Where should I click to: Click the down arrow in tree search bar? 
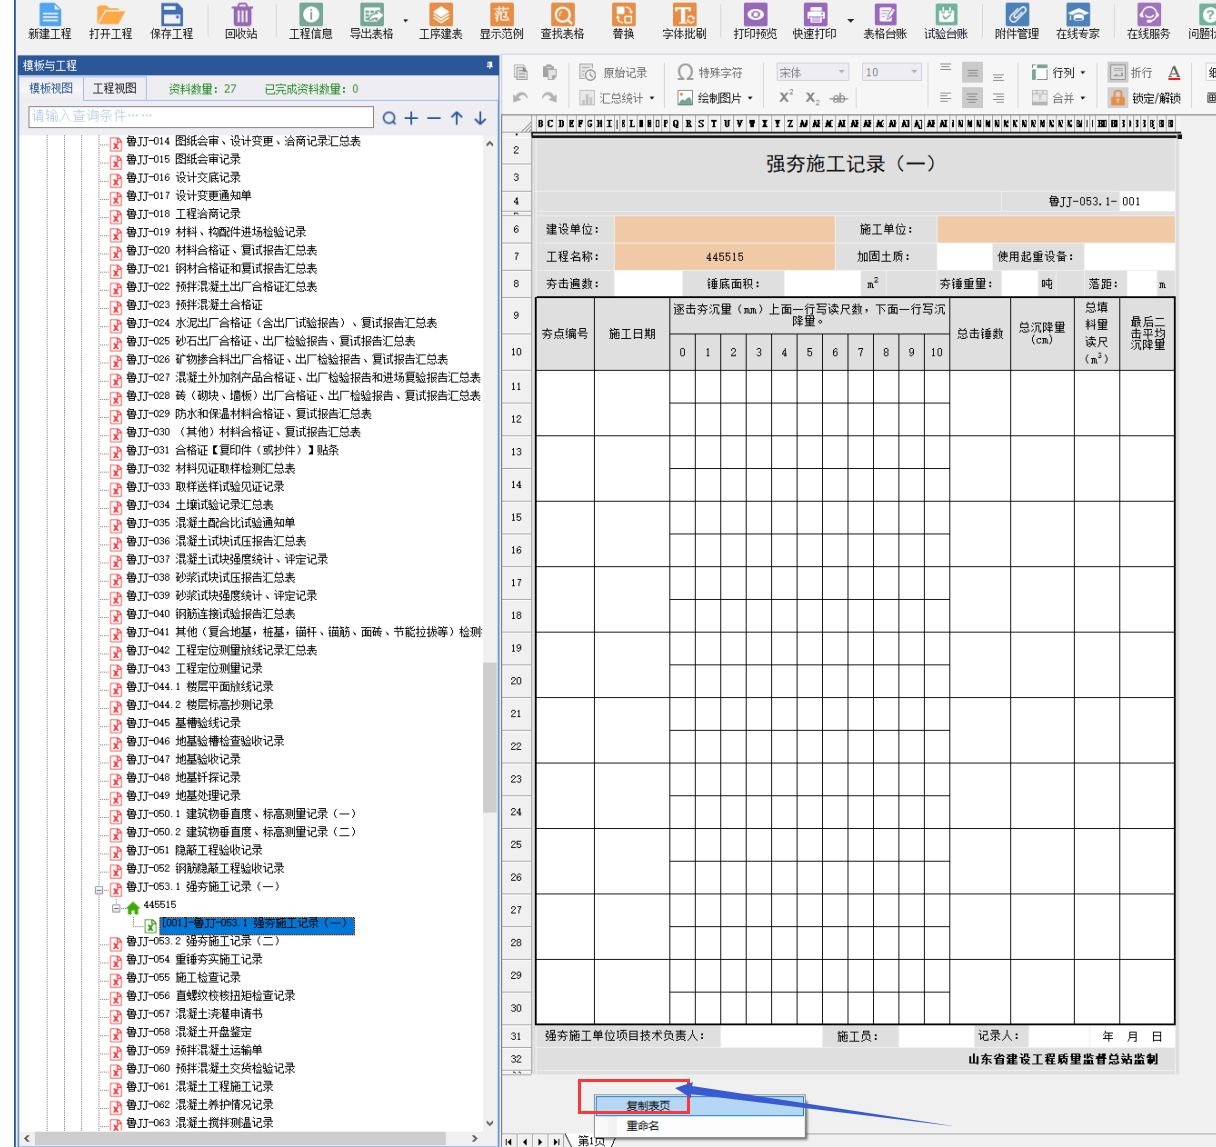tap(480, 118)
